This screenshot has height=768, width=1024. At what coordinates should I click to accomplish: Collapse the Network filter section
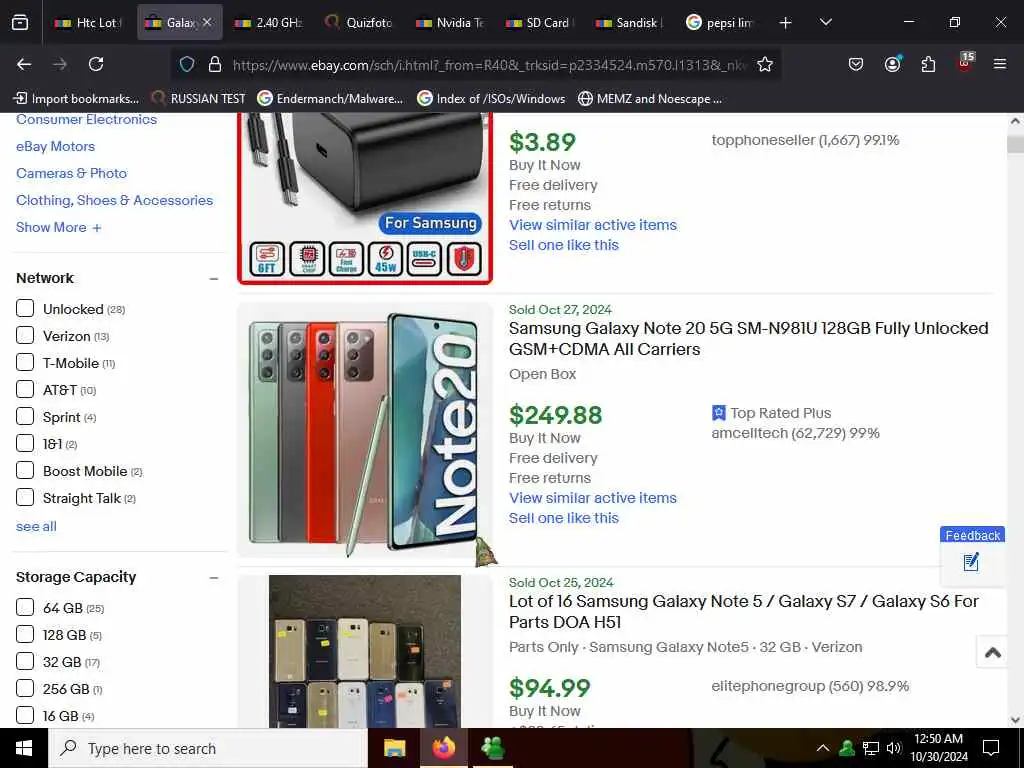pyautogui.click(x=214, y=279)
